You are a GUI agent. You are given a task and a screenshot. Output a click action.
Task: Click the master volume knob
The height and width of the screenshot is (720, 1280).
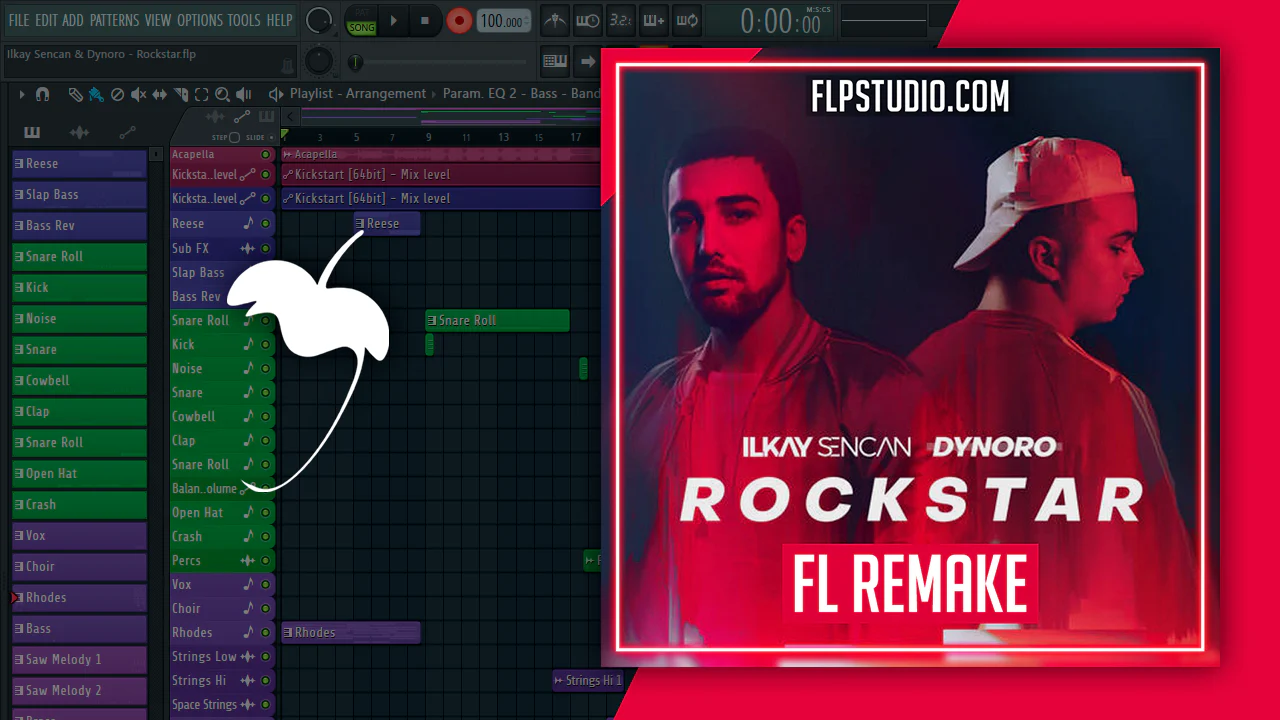pos(319,20)
